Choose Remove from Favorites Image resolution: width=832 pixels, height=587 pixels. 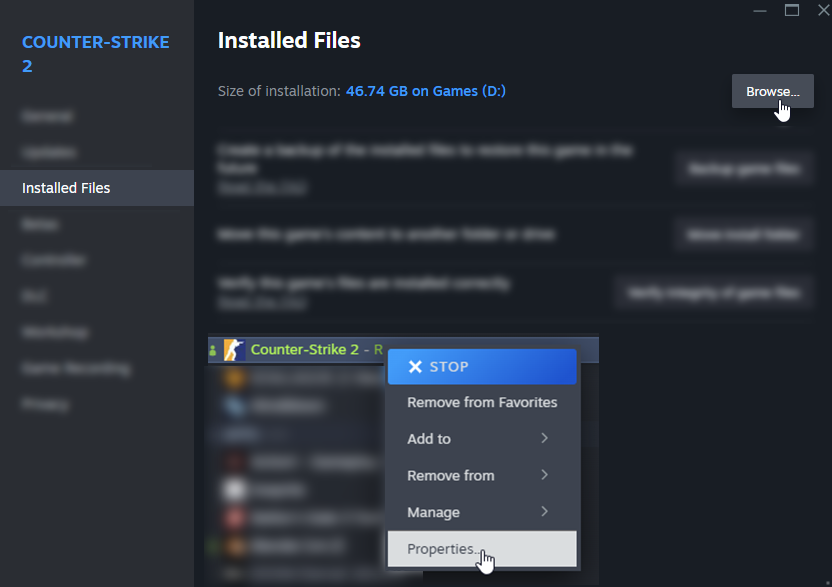(x=482, y=402)
